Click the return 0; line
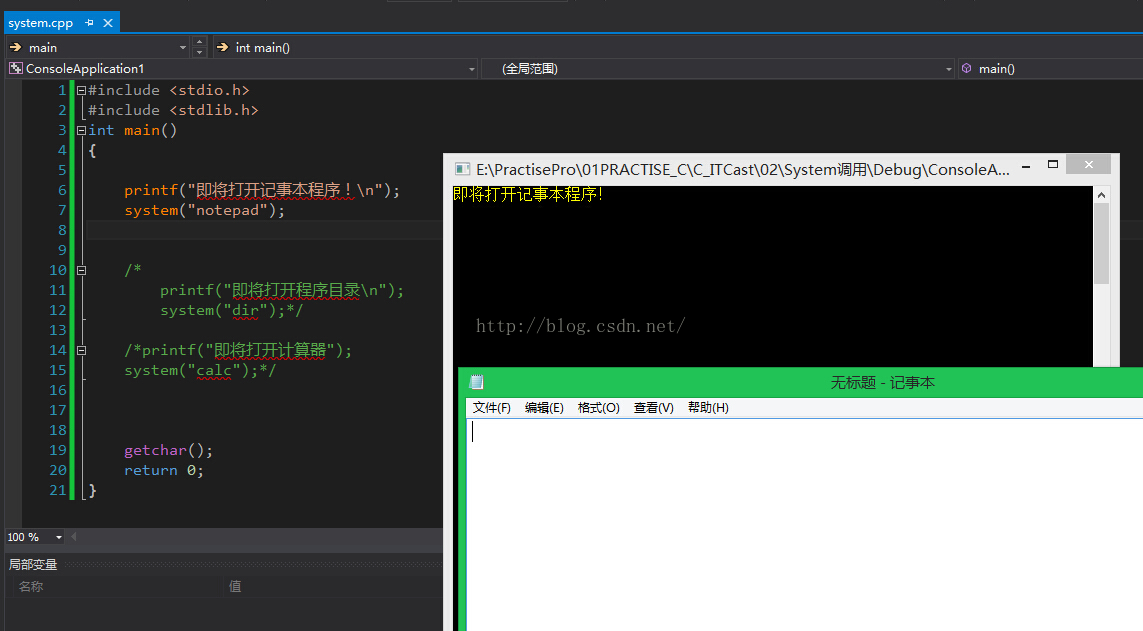This screenshot has width=1143, height=631. pyautogui.click(x=164, y=471)
